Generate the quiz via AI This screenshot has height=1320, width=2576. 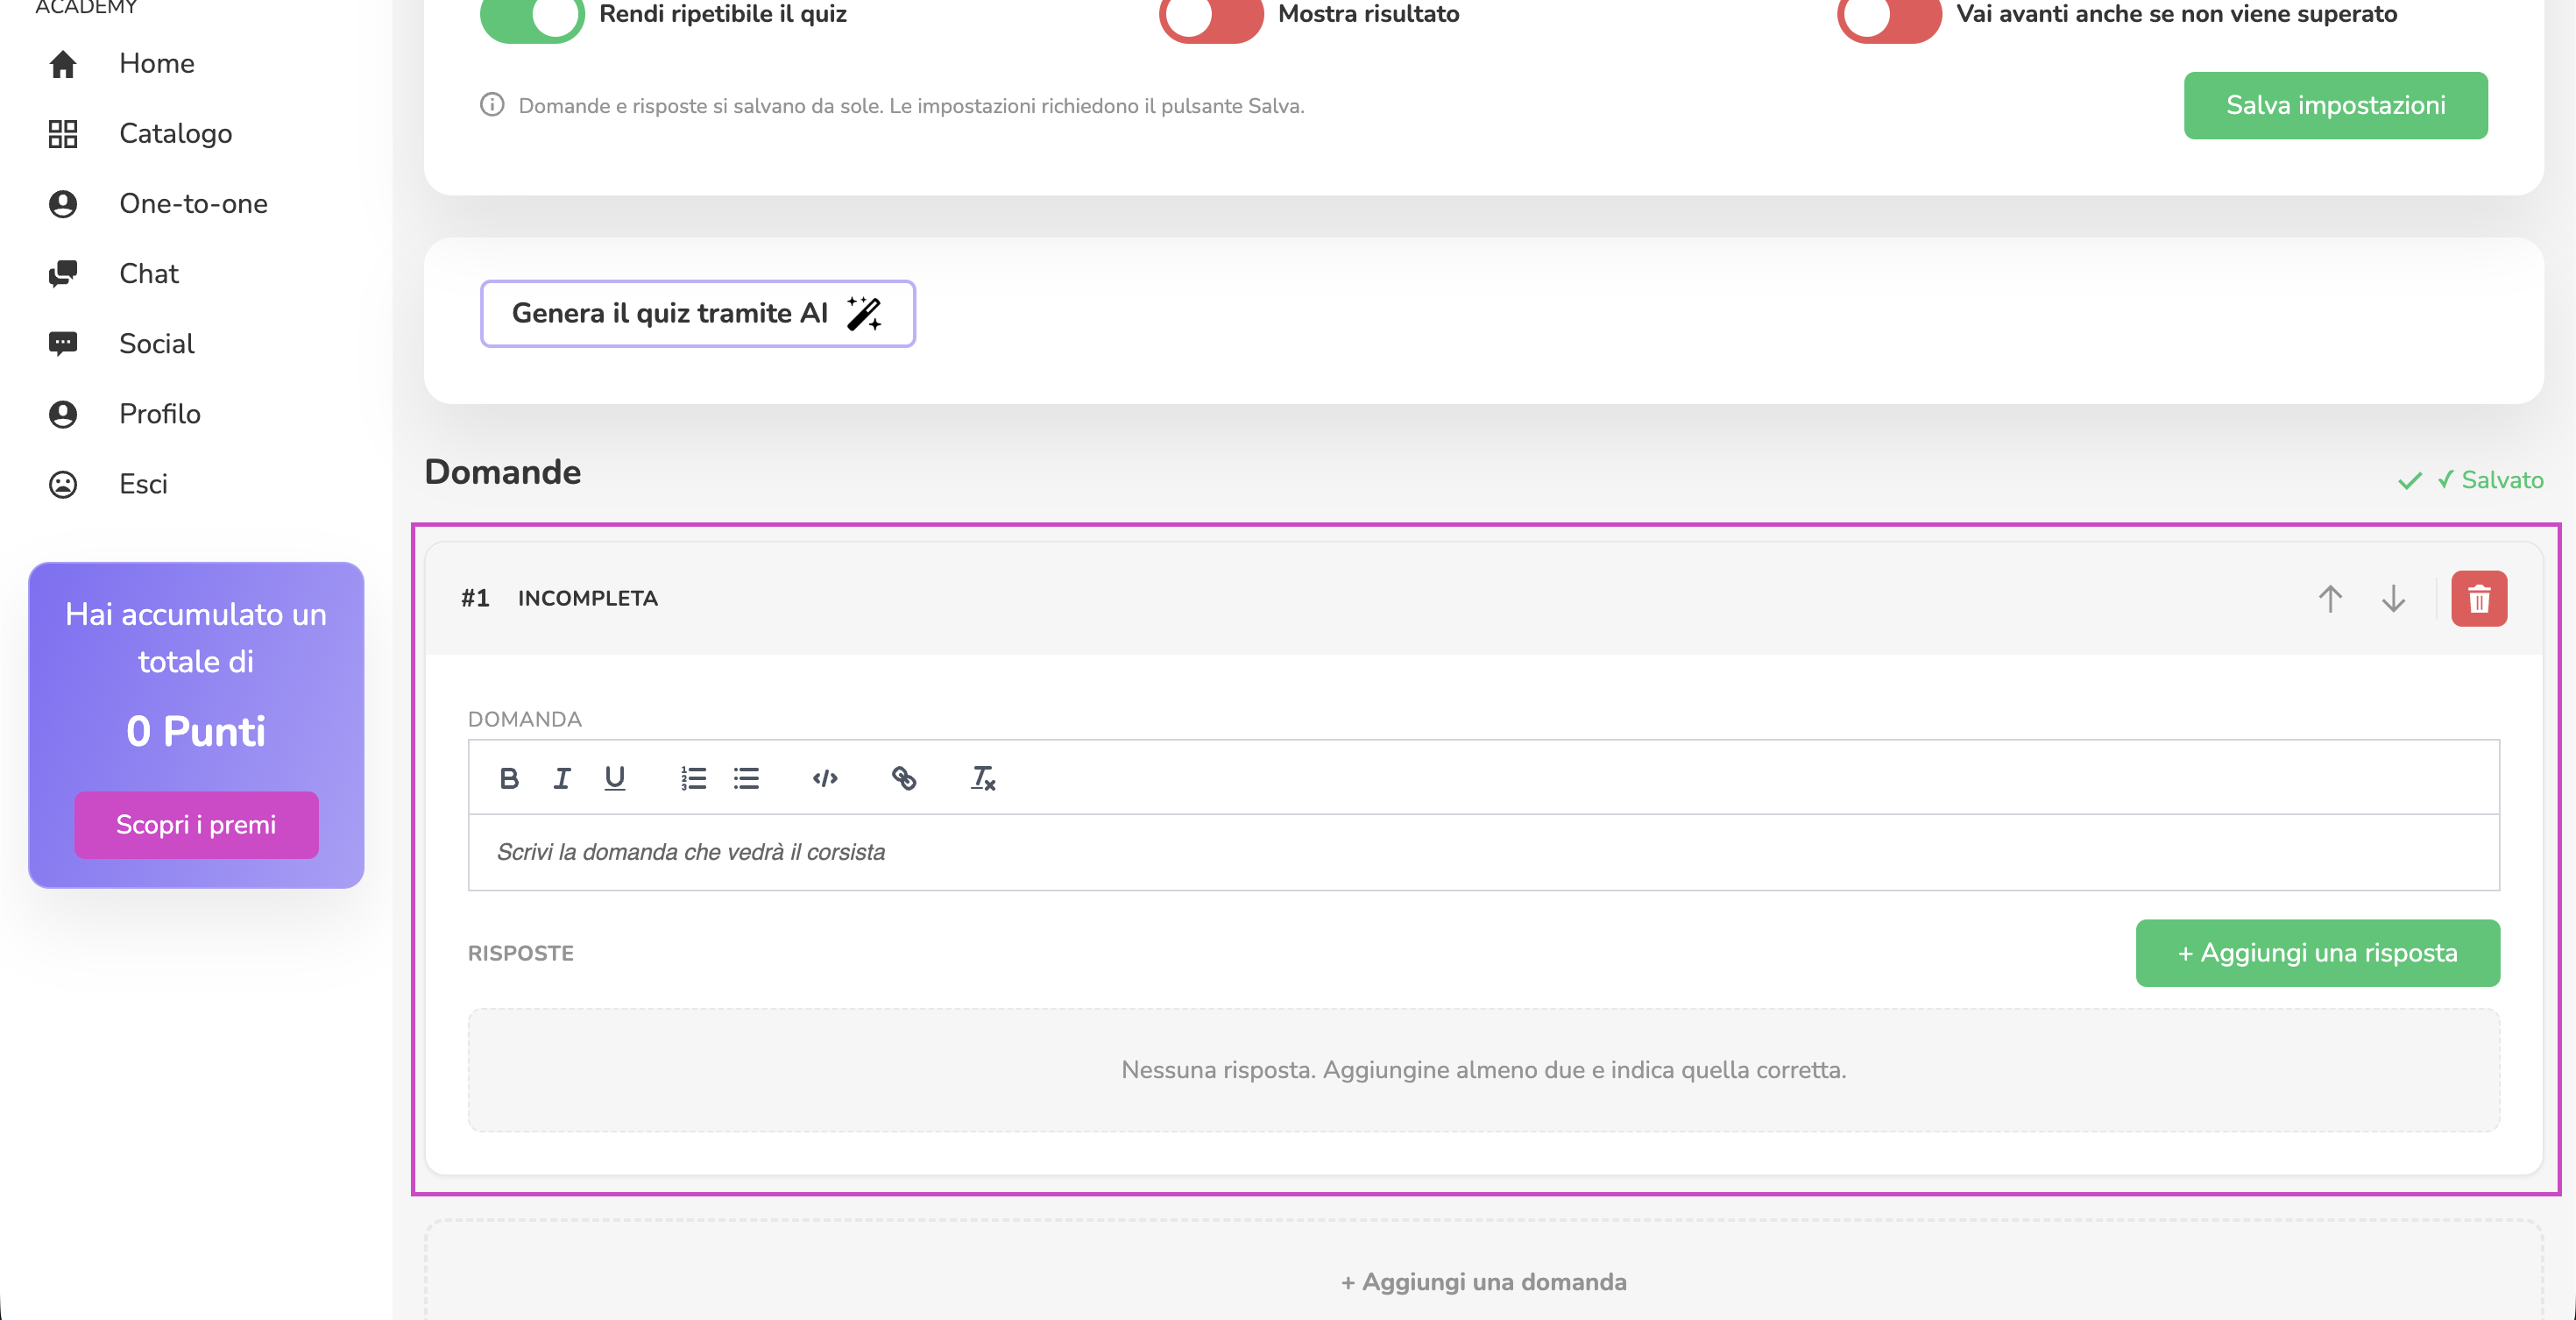coord(697,313)
